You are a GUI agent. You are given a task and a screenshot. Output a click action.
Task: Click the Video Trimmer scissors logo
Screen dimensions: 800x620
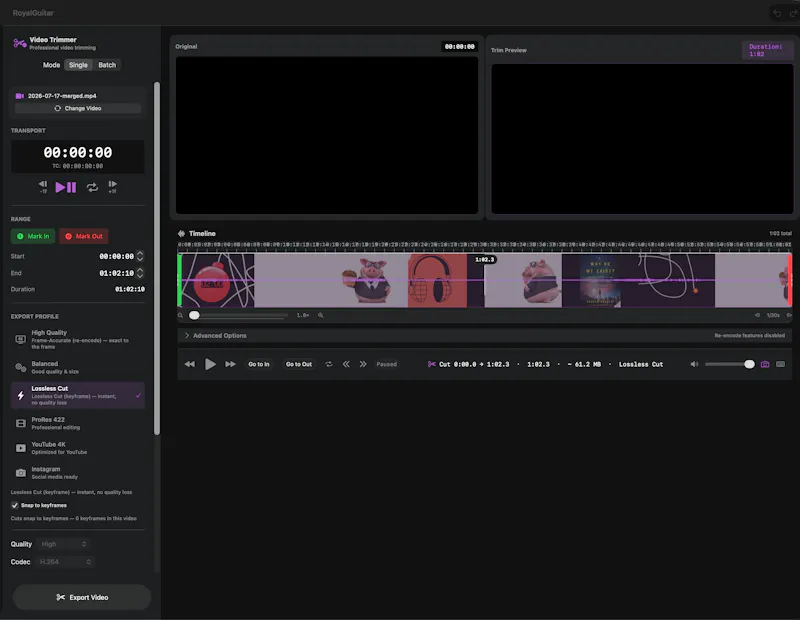pyautogui.click(x=19, y=43)
